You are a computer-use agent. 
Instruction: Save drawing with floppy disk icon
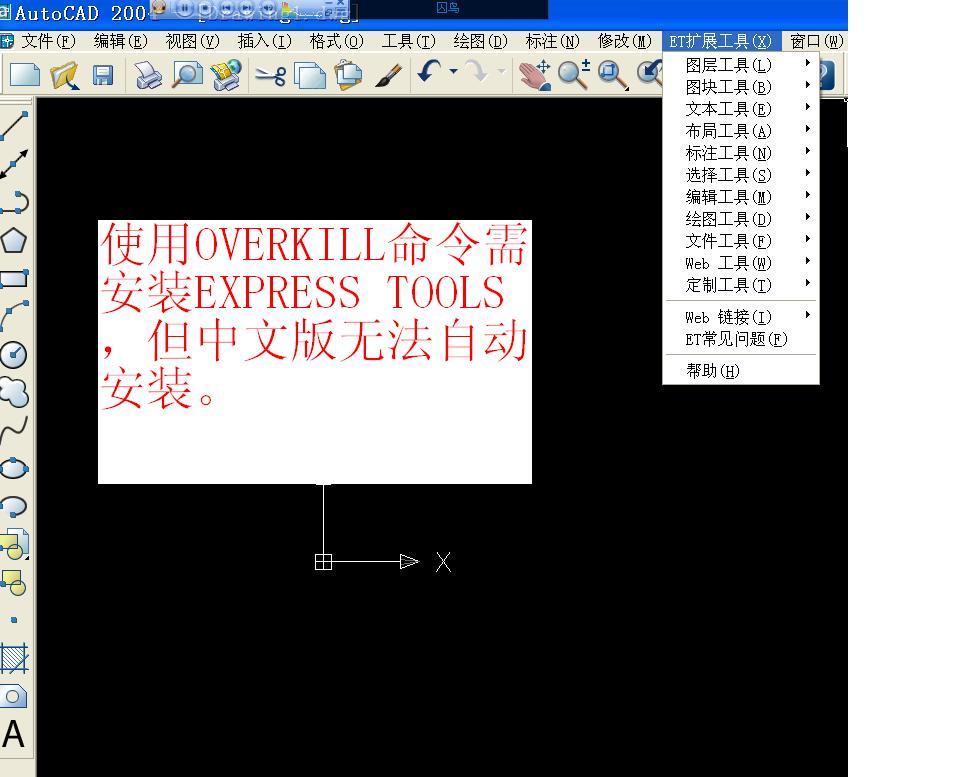coord(103,75)
